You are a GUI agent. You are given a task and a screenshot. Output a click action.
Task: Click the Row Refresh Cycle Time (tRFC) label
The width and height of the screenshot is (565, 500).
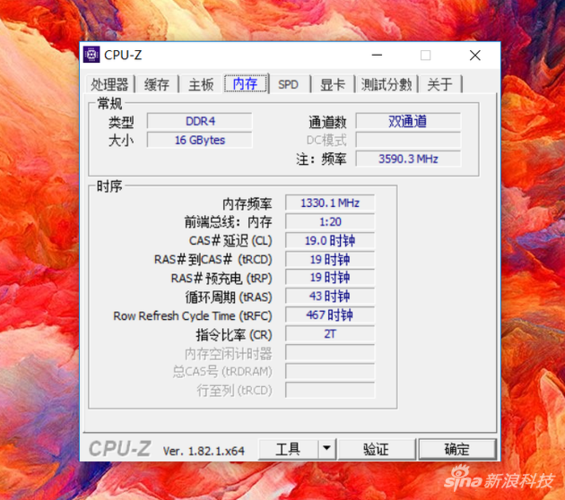coord(192,316)
